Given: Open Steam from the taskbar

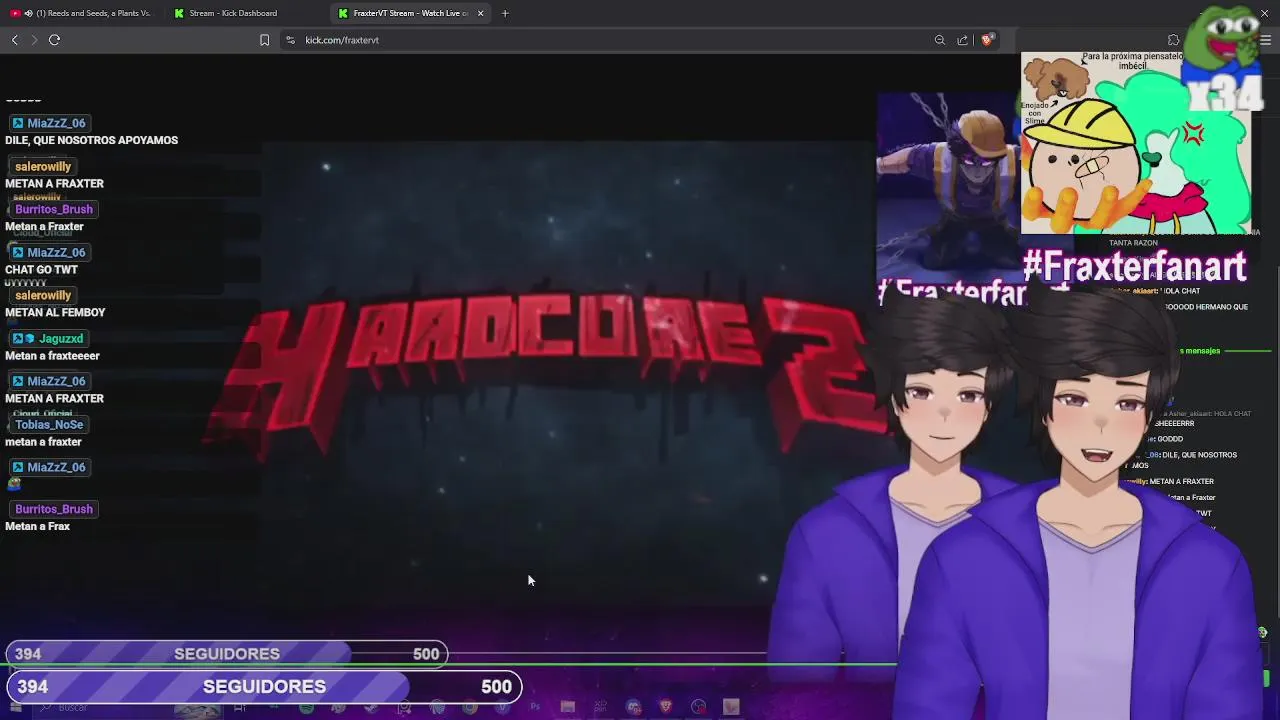Looking at the screenshot, I should click(371, 707).
